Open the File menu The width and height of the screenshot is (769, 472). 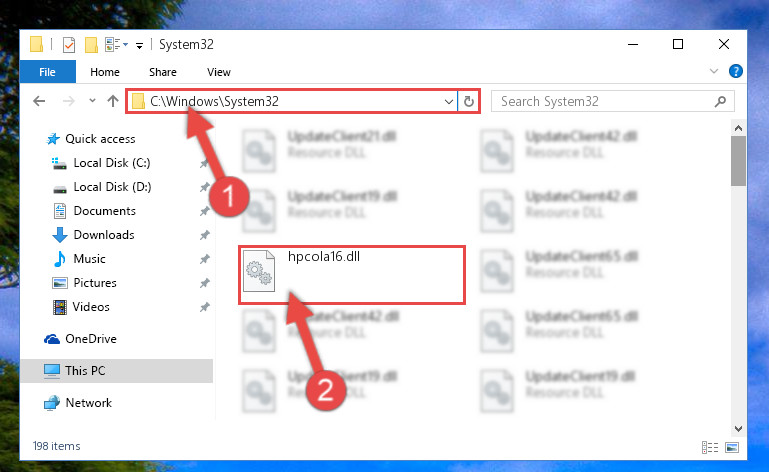coord(48,72)
